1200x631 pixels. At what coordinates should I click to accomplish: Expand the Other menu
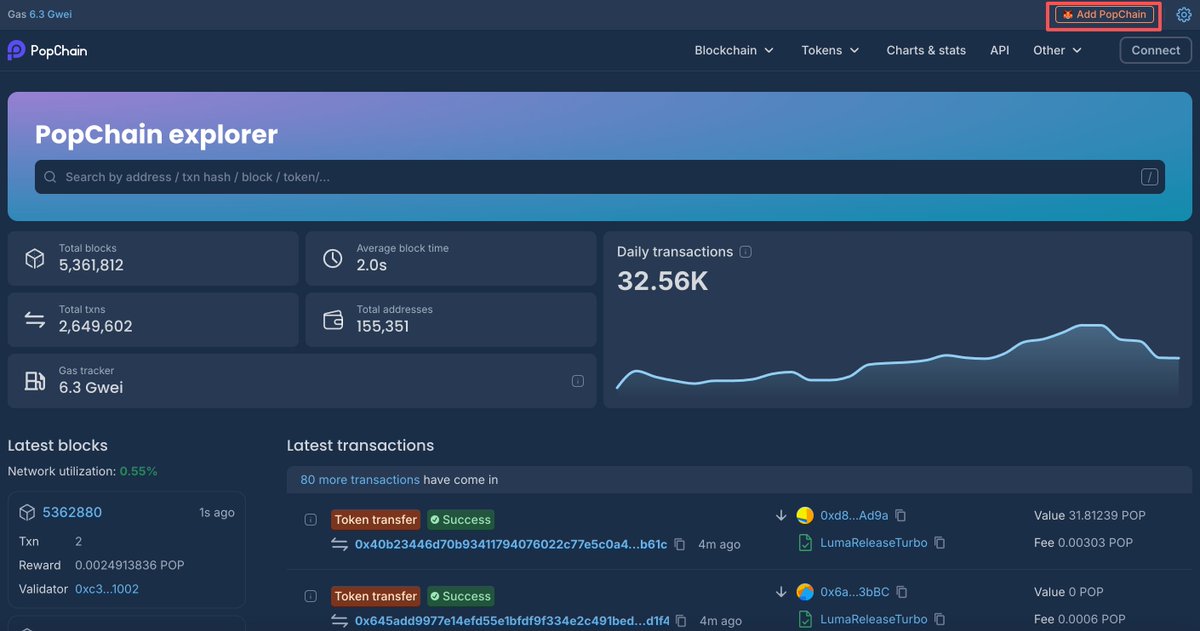pyautogui.click(x=1057, y=50)
